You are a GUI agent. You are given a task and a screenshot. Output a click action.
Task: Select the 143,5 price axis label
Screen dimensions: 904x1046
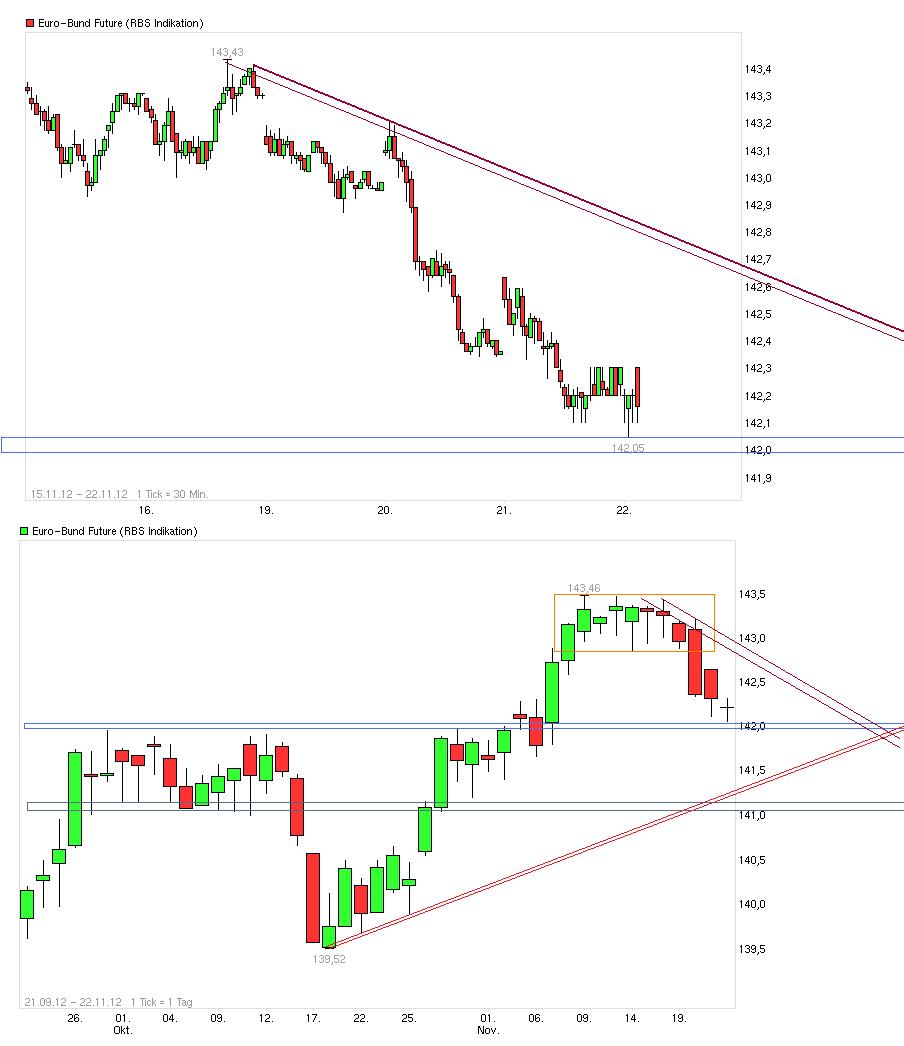pyautogui.click(x=752, y=594)
